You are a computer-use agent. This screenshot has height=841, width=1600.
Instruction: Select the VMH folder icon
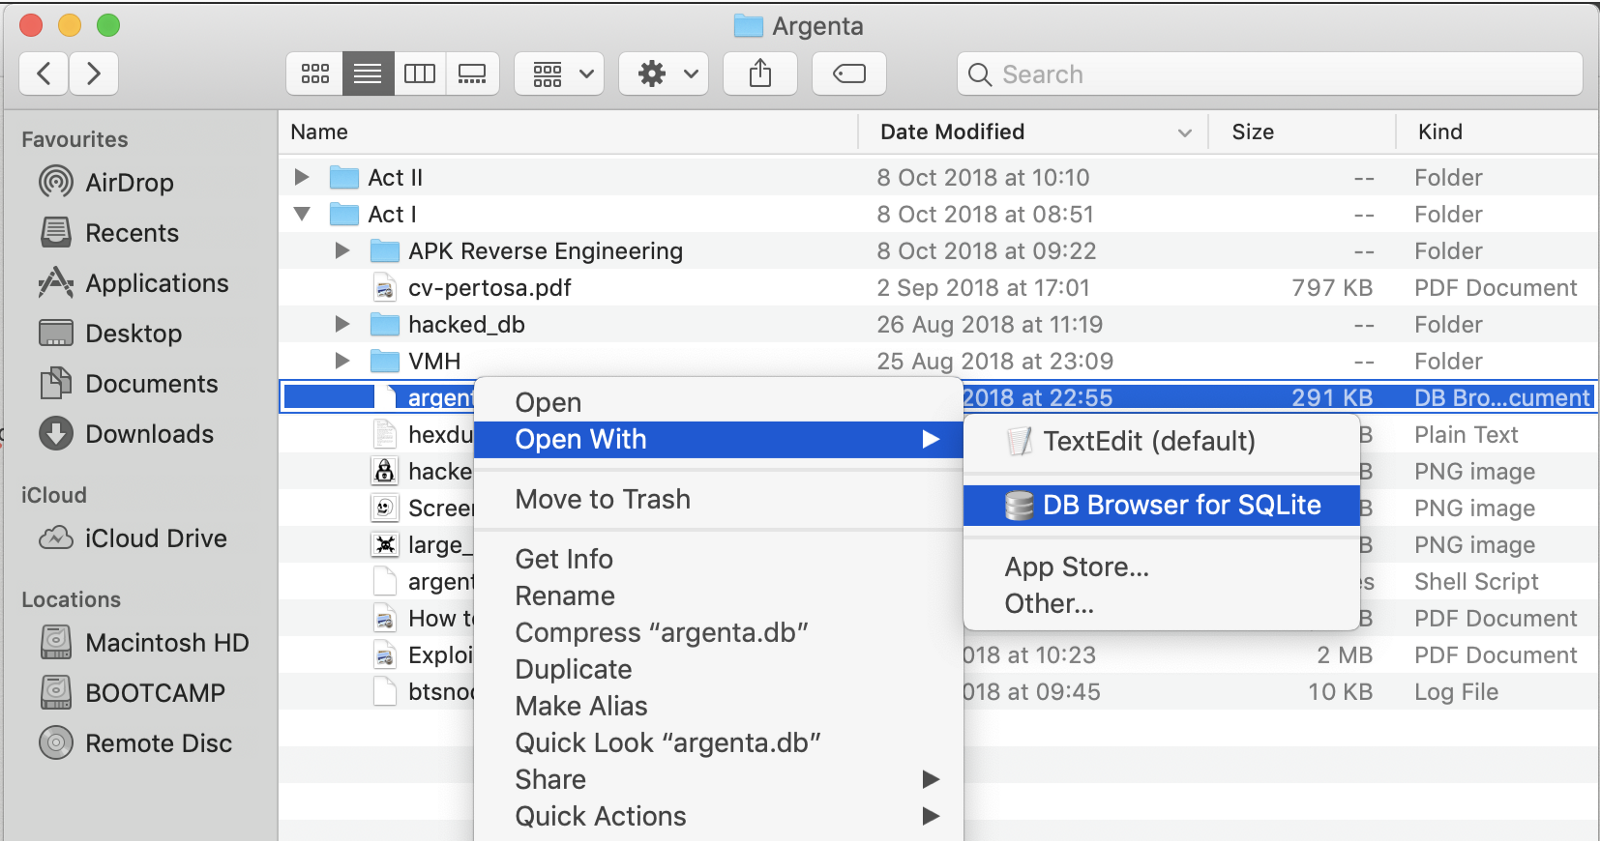tap(385, 361)
